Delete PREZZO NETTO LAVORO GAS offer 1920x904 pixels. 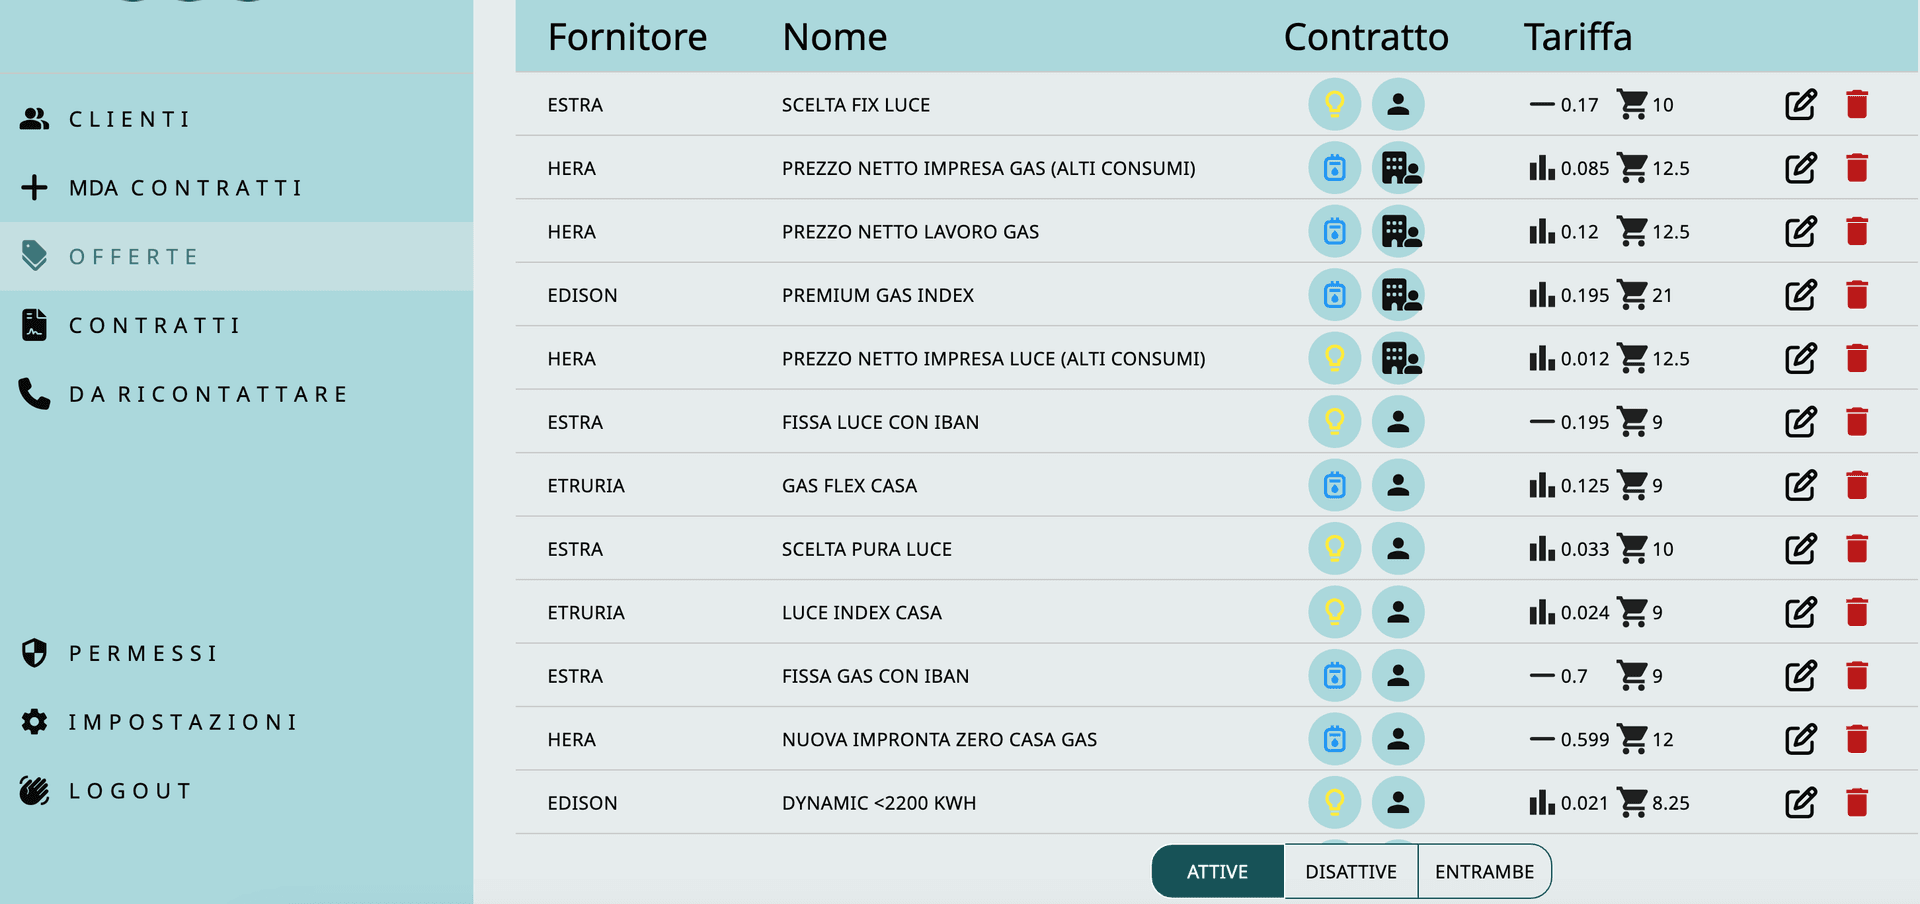click(x=1857, y=231)
